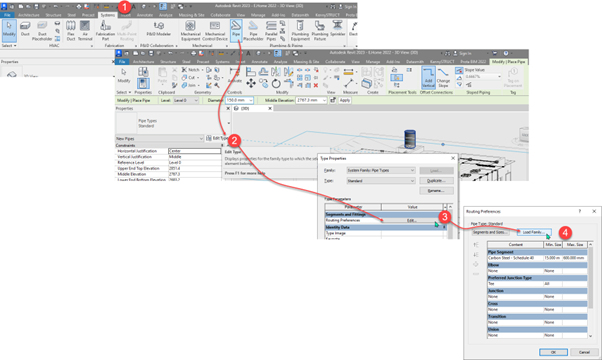Select the Pipe tool in Systems ribbon
The image size is (602, 360).
[236, 30]
